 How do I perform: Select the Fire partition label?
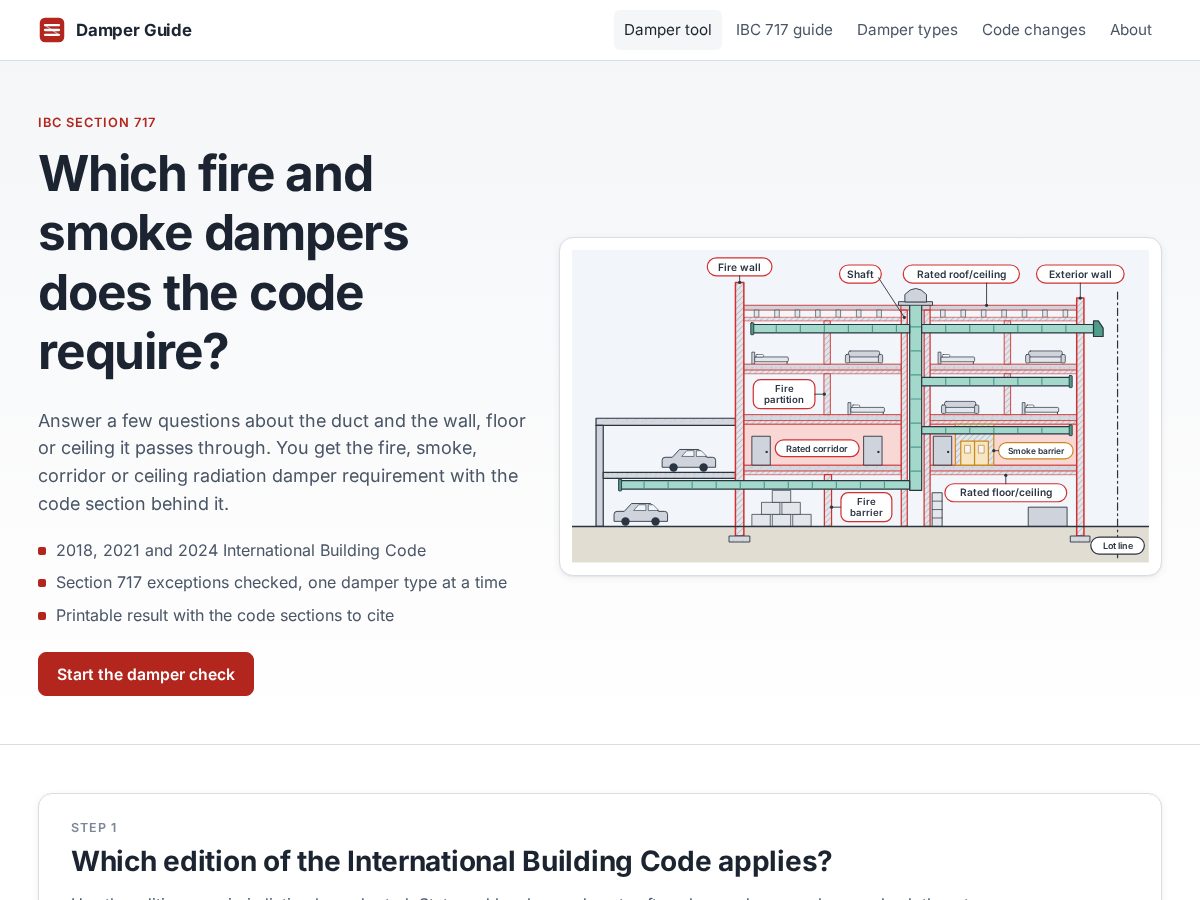[784, 394]
